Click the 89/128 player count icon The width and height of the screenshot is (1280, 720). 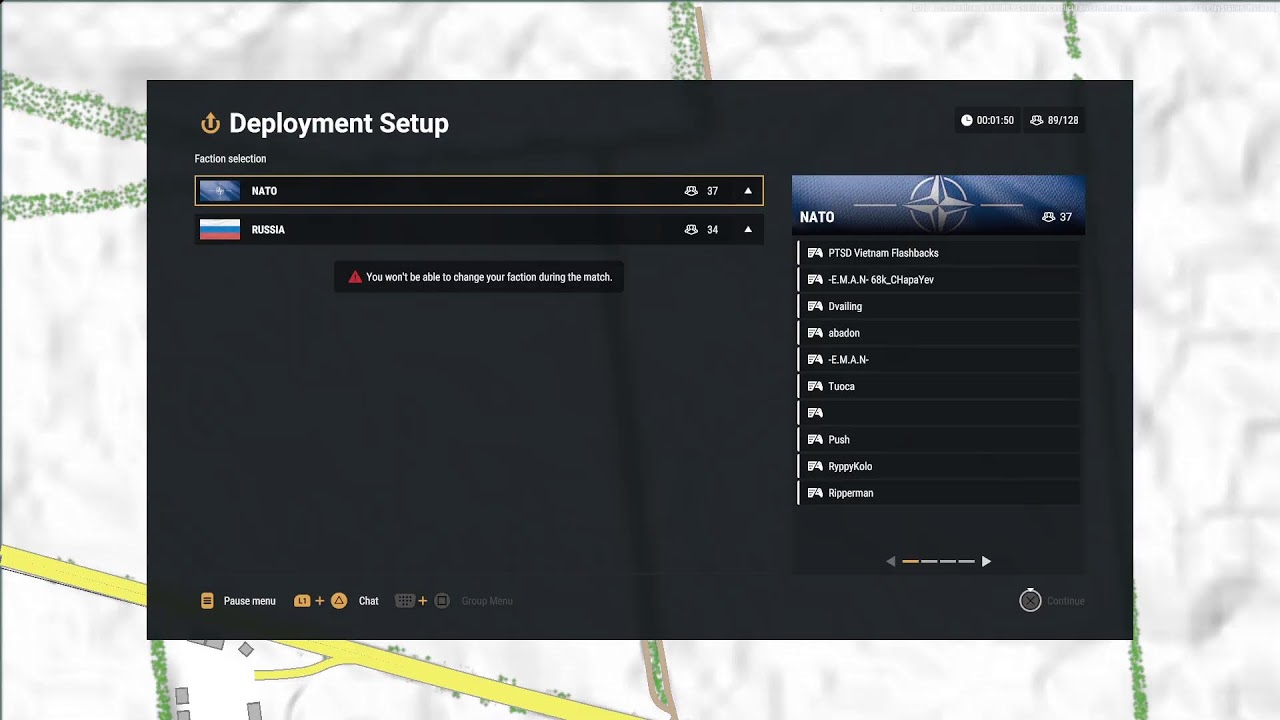coord(1037,120)
